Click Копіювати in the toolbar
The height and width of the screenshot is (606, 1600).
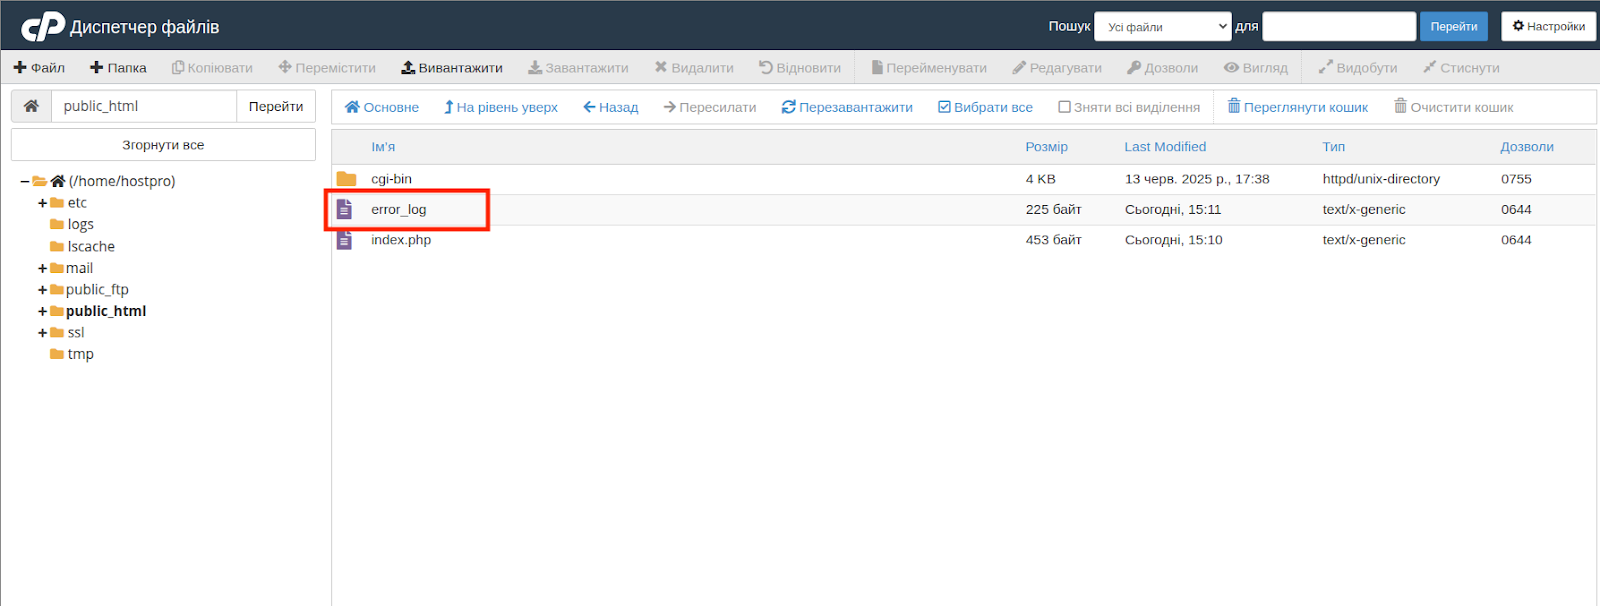tap(212, 67)
